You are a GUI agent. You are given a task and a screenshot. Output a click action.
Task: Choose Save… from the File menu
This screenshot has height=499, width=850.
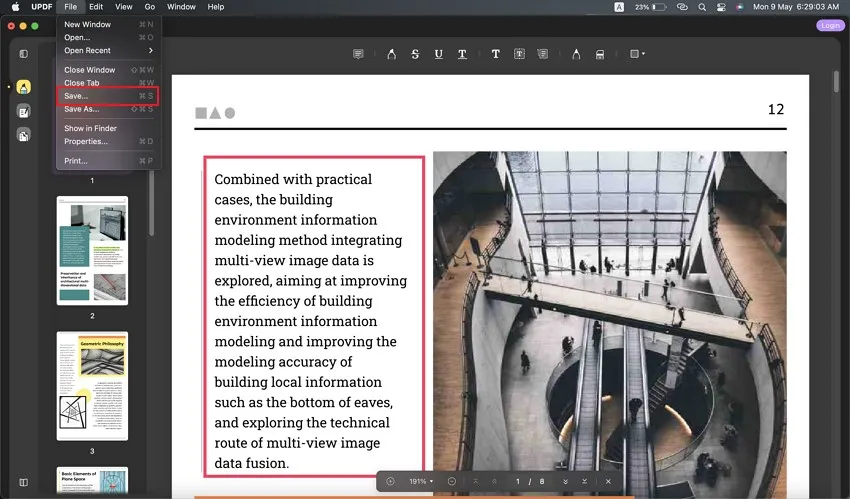[x=107, y=96]
